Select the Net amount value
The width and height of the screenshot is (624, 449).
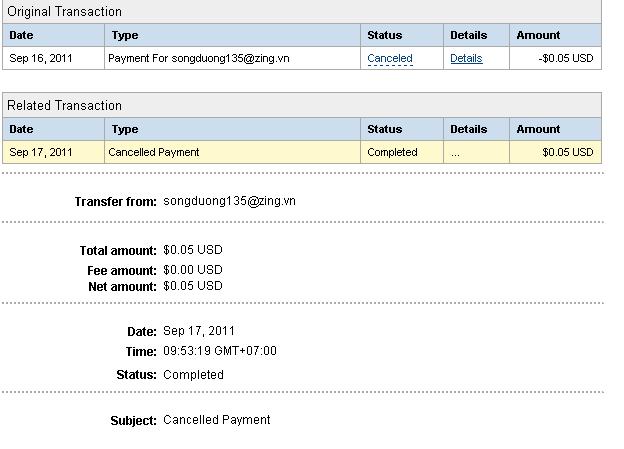(193, 286)
